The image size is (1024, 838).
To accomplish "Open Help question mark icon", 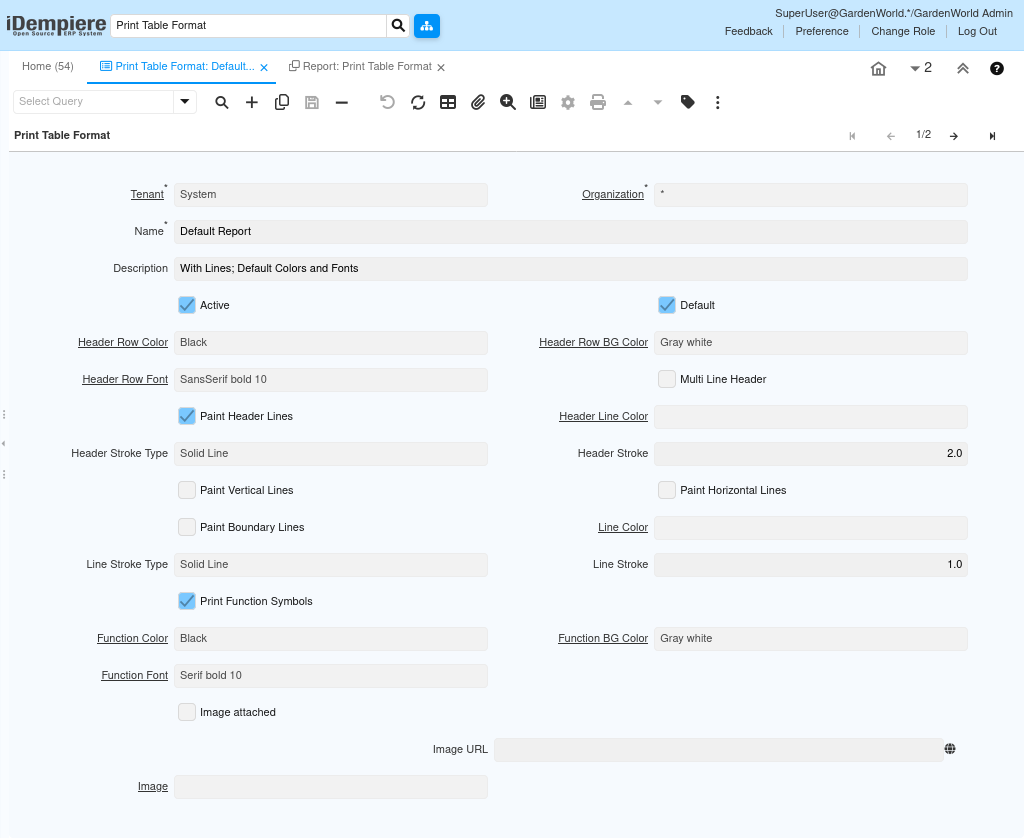I will pos(997,69).
